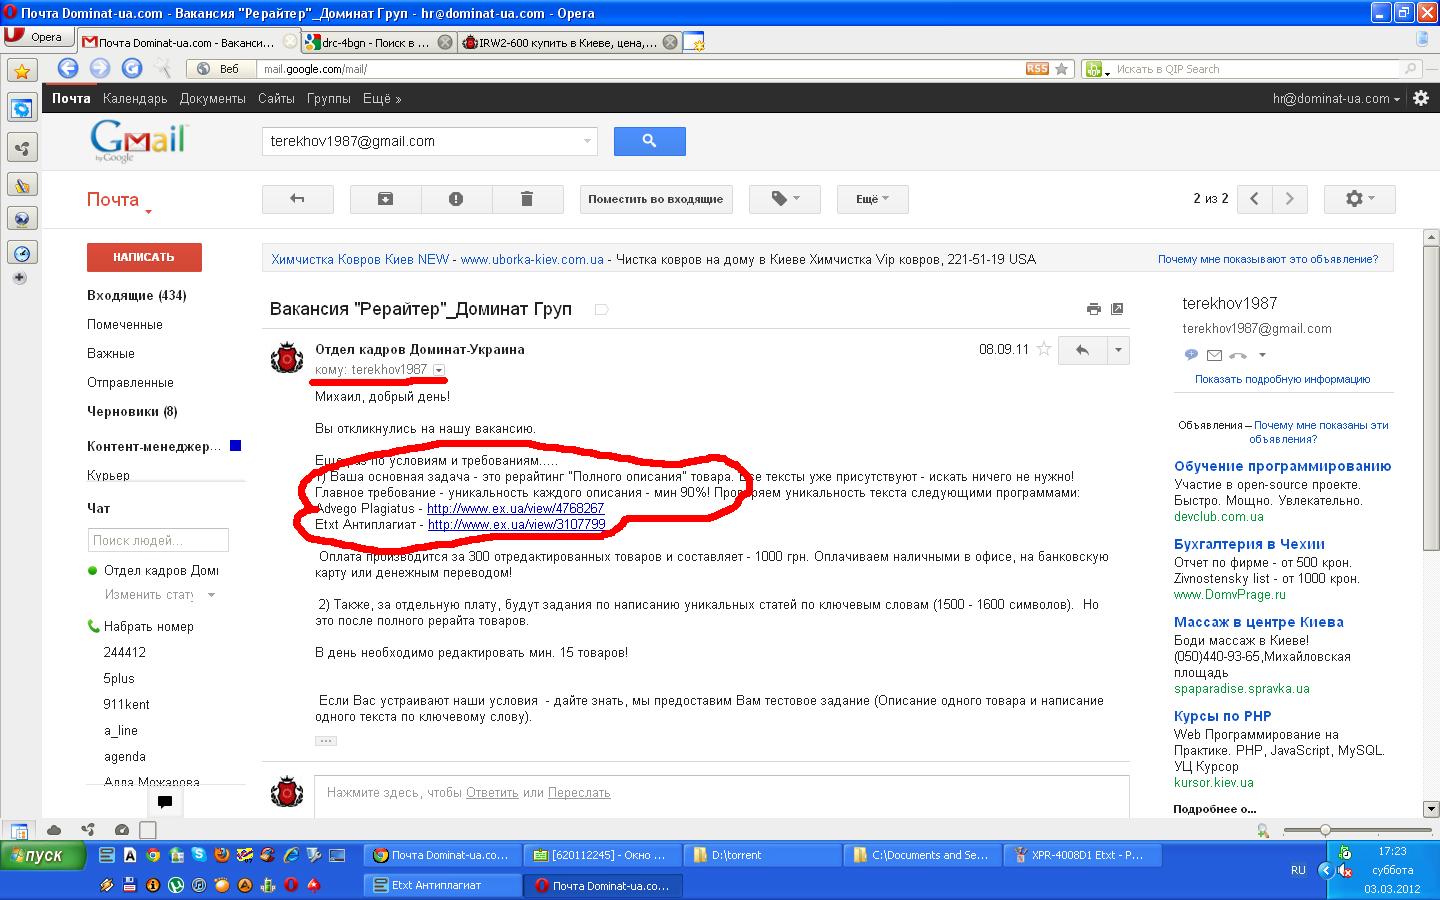1440x900 pixels.
Task: Send an email to terekhov1987 via the envelope icon
Action: pyautogui.click(x=1214, y=355)
